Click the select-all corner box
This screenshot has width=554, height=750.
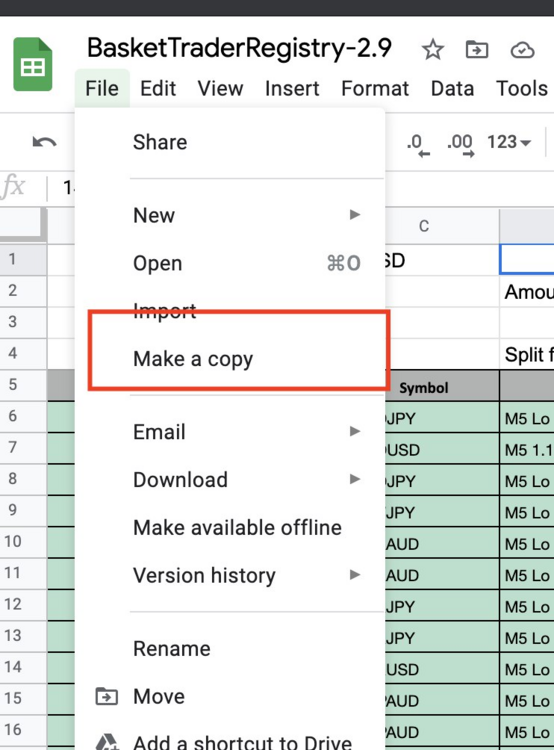tap(23, 225)
